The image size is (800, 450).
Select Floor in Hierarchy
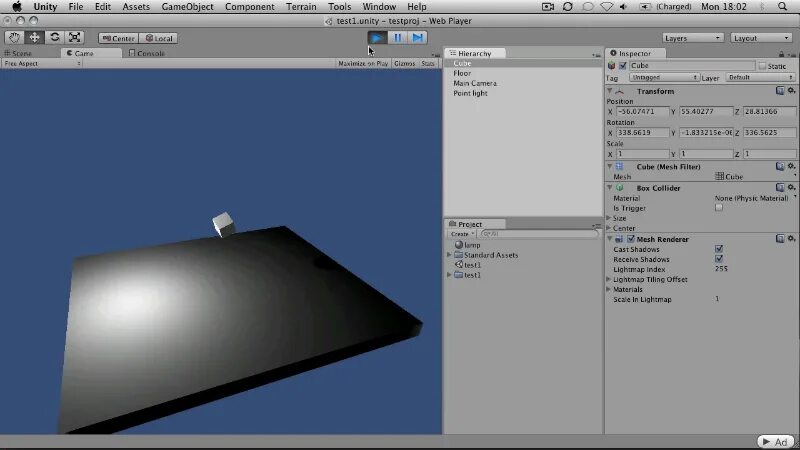(523, 73)
